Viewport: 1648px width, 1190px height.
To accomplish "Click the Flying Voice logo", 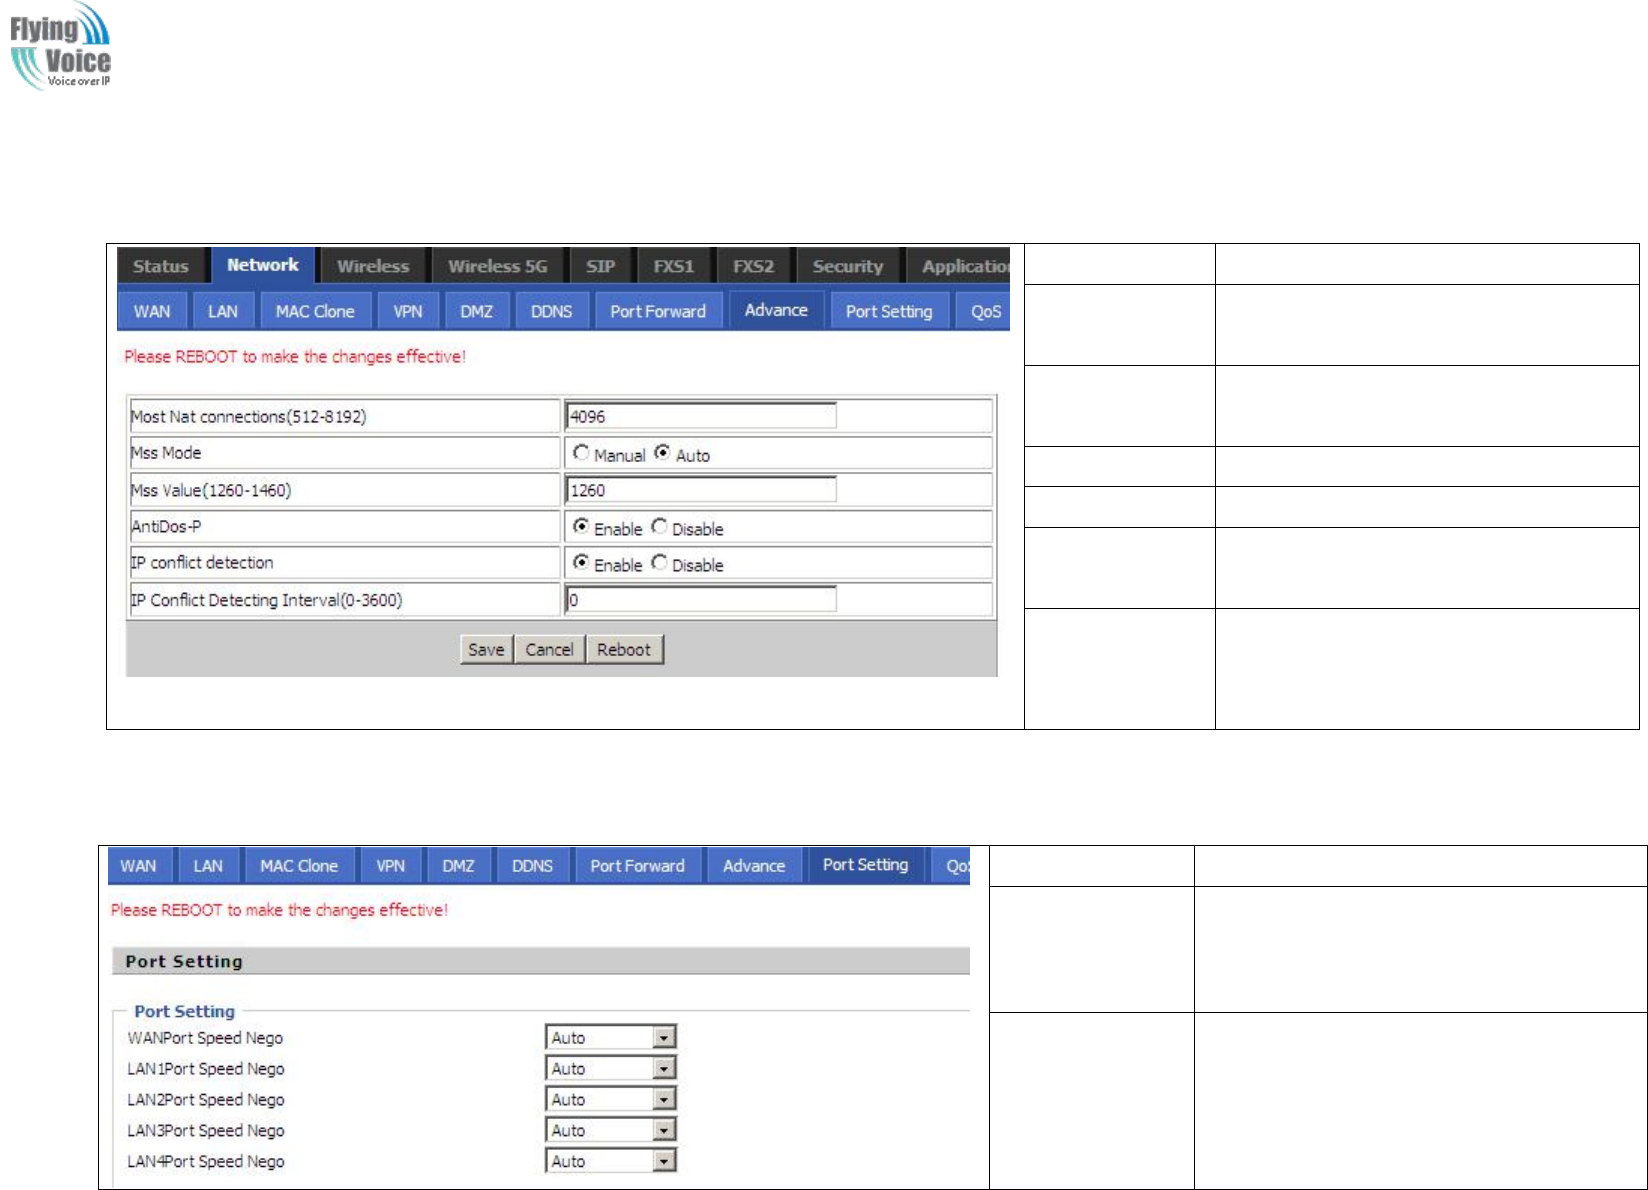I will [x=60, y=46].
